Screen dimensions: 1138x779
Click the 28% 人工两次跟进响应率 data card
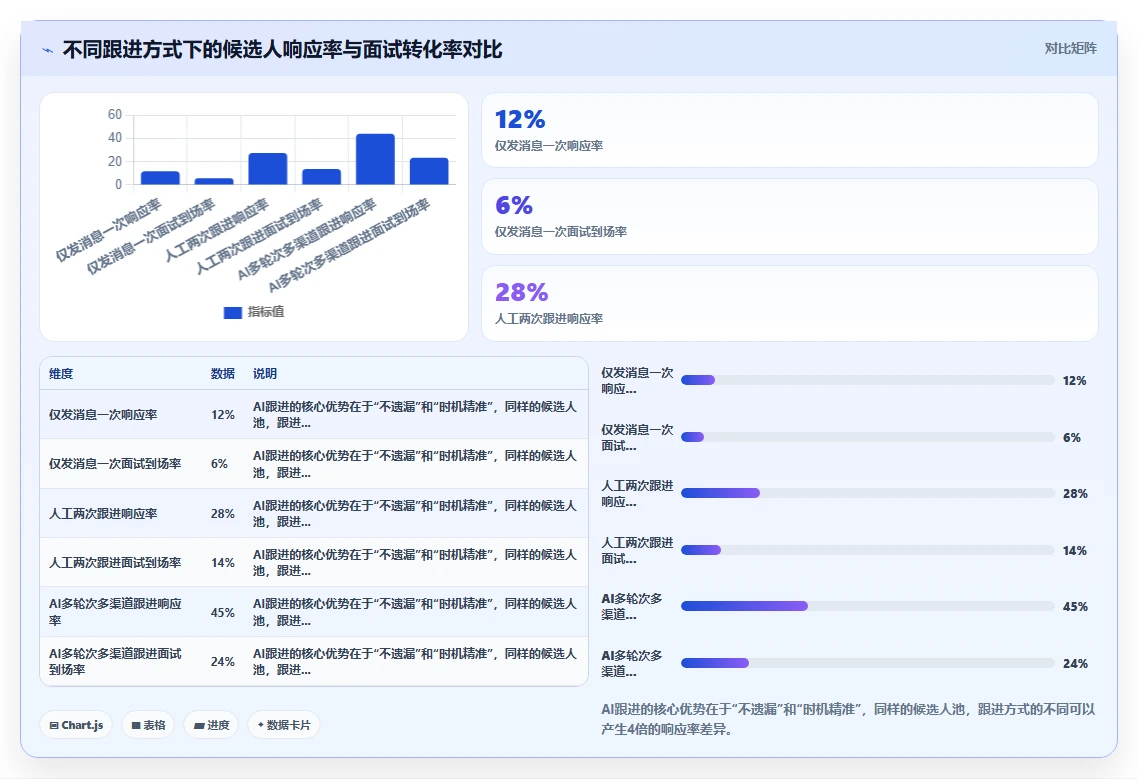pos(790,303)
